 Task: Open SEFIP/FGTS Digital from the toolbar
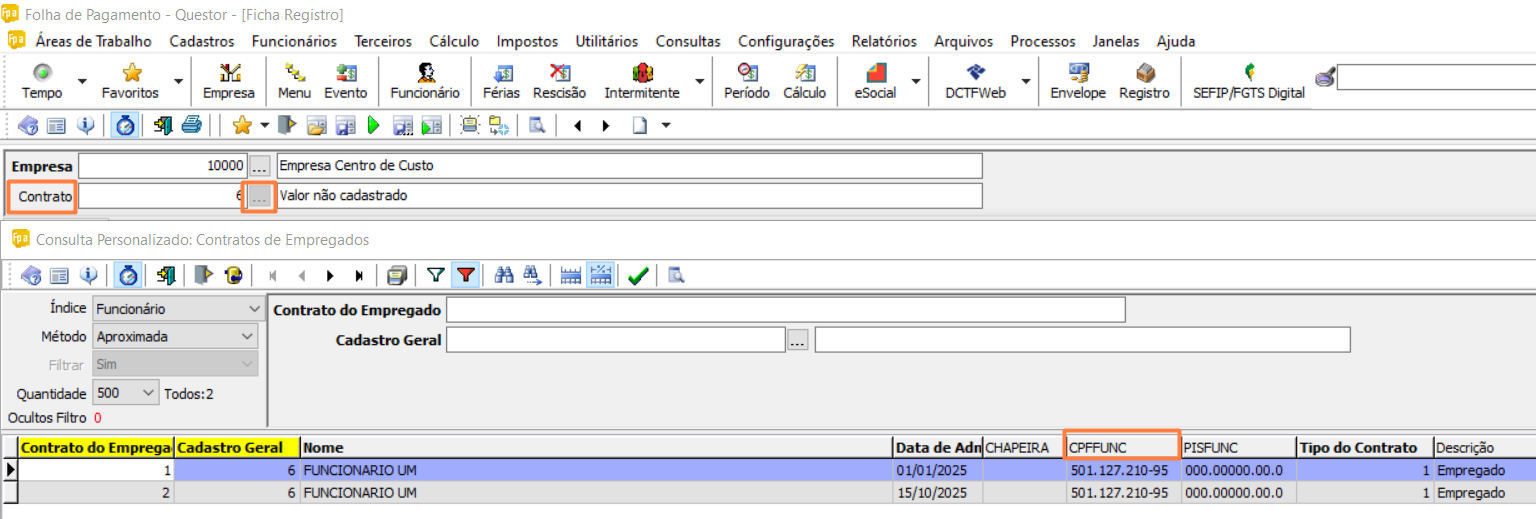click(1249, 80)
